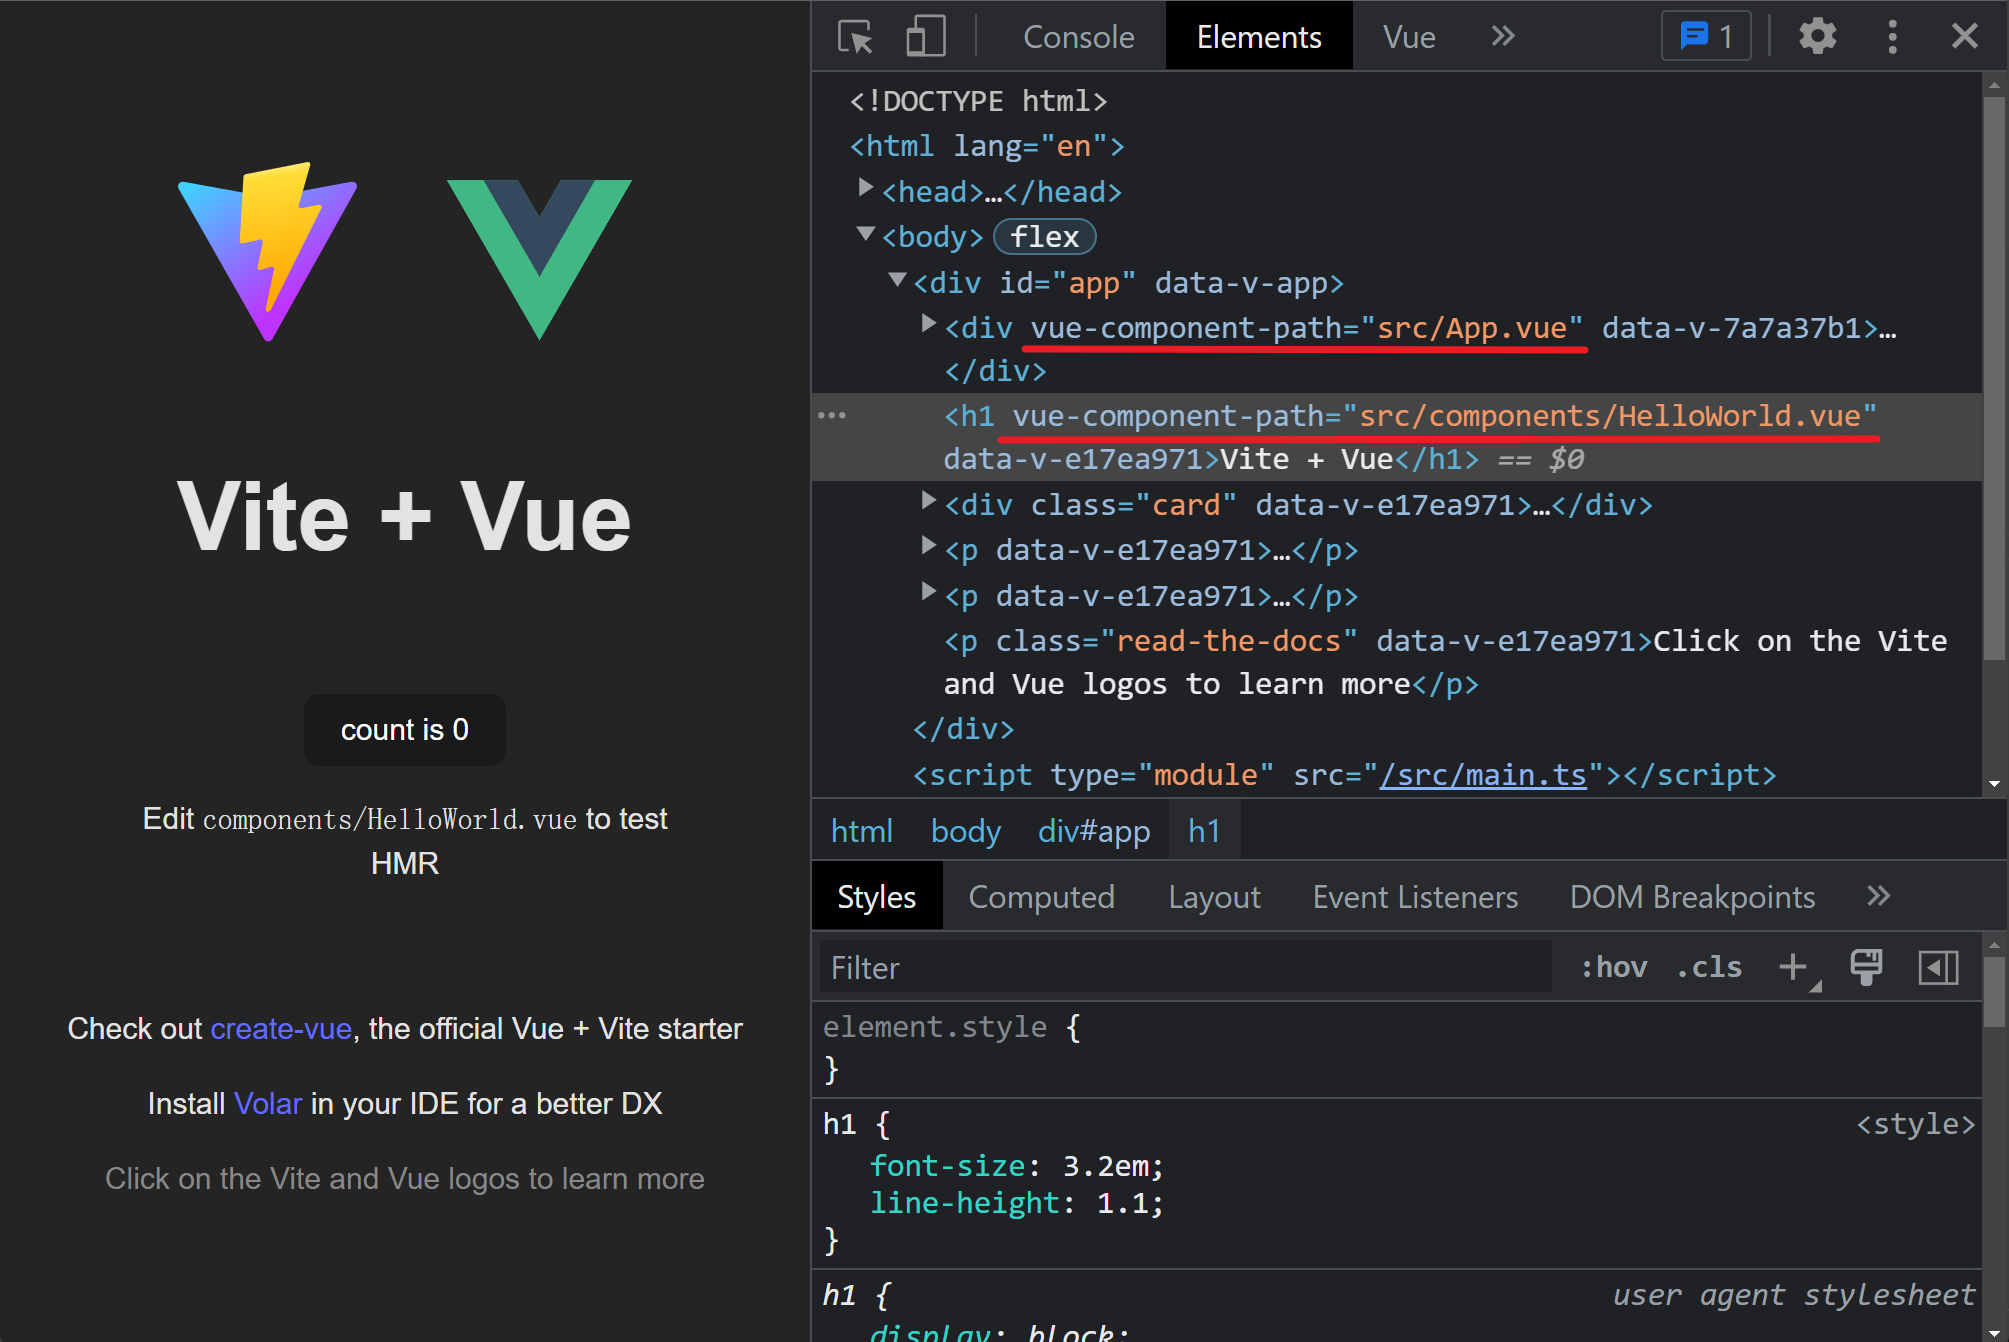Screen dimensions: 2009x1342
Task: Activate the inspect element picker icon
Action: [x=855, y=37]
